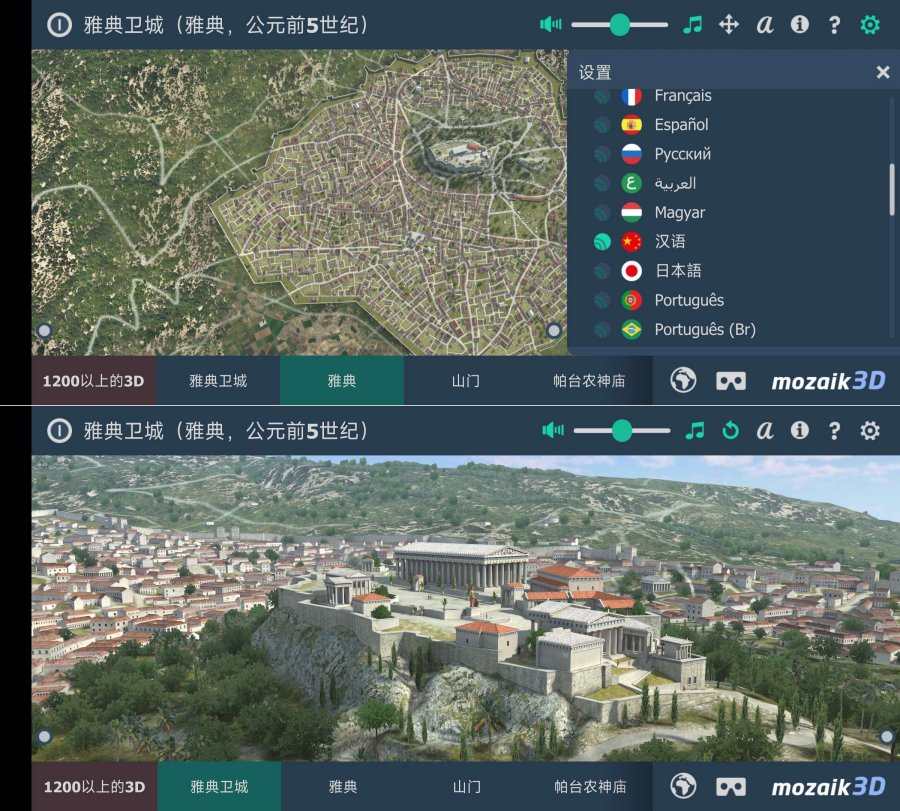
Task: Switch to 雅典卫城 tab in top screen
Action: (218, 381)
